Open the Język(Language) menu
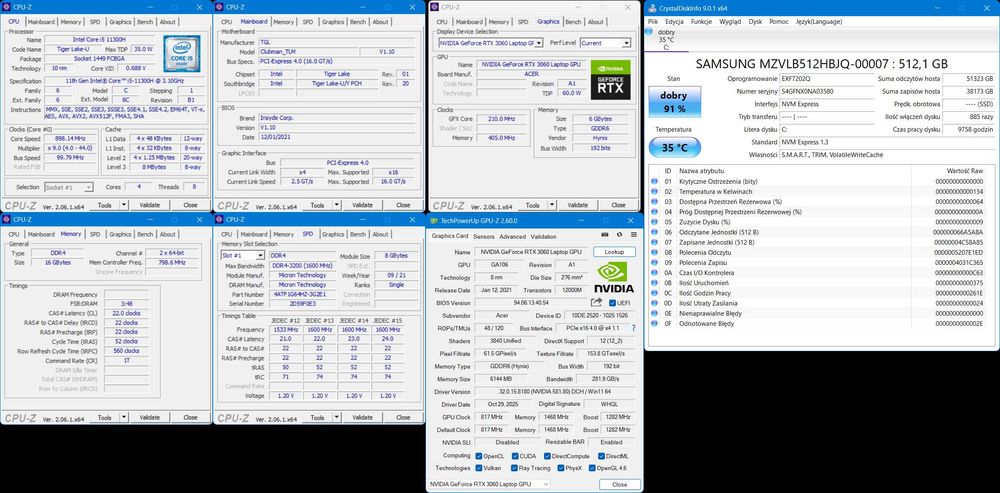The height and width of the screenshot is (493, 1000). coord(818,21)
